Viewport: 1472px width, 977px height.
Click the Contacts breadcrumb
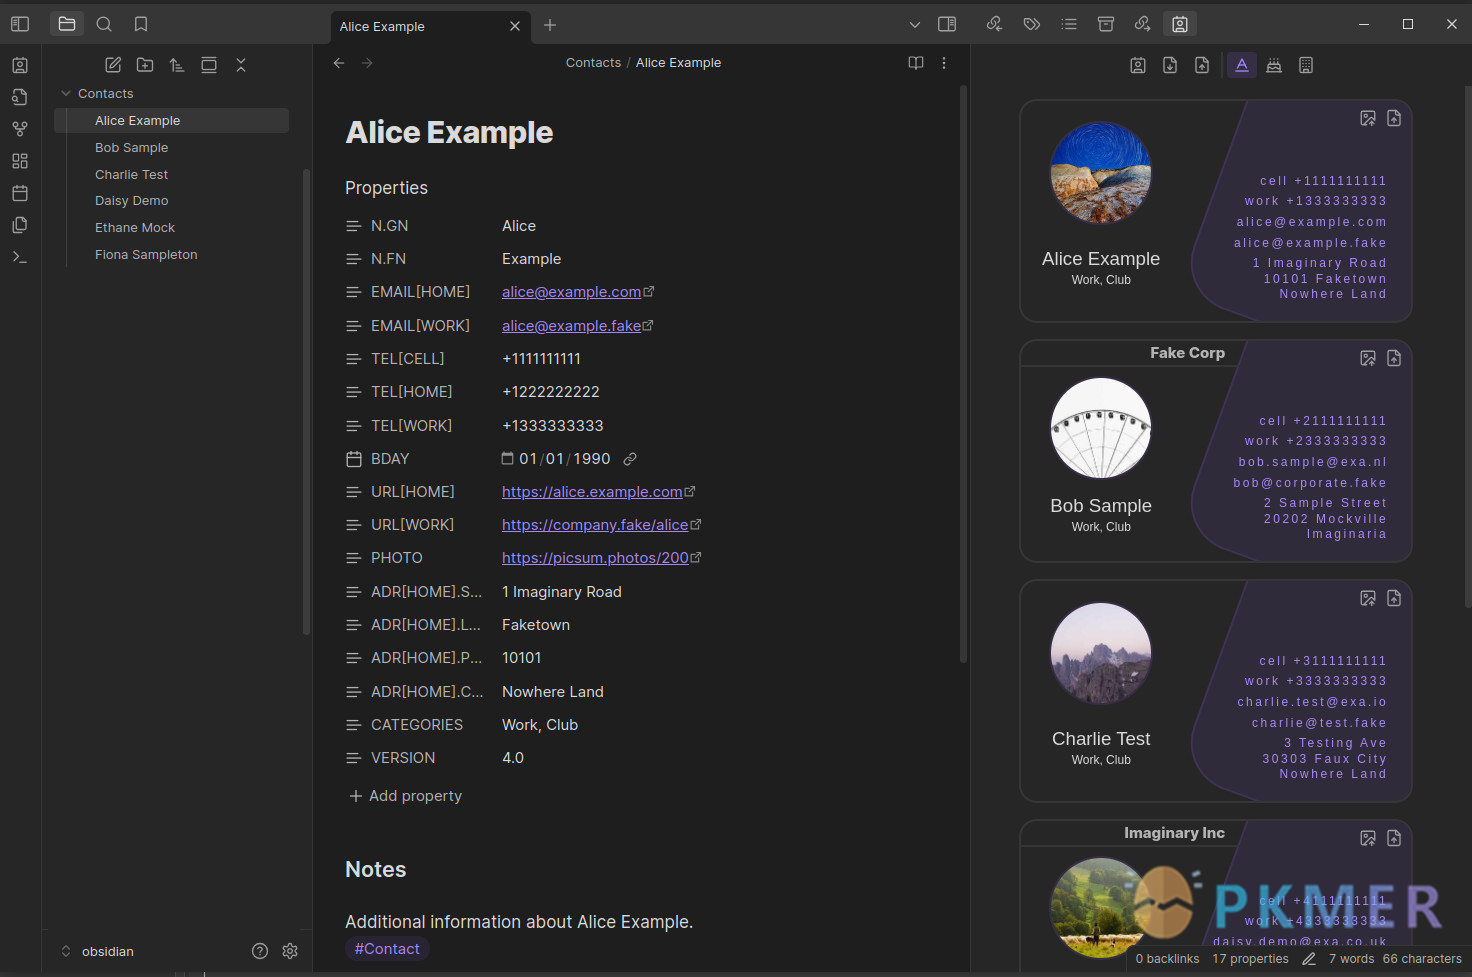coord(593,62)
